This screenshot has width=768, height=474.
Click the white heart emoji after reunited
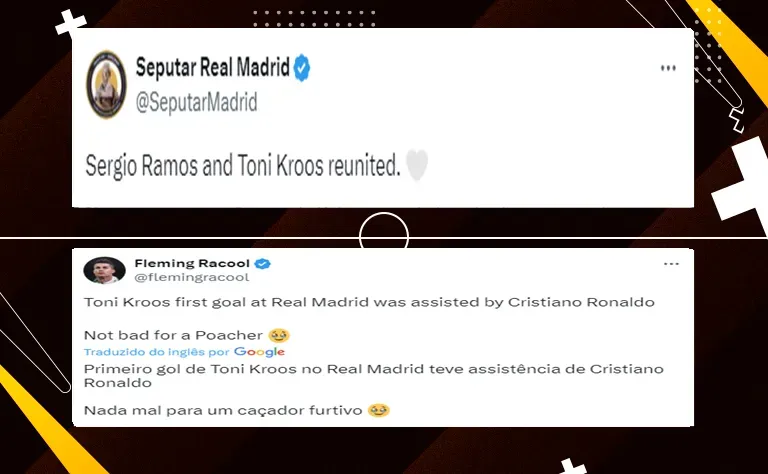click(417, 165)
